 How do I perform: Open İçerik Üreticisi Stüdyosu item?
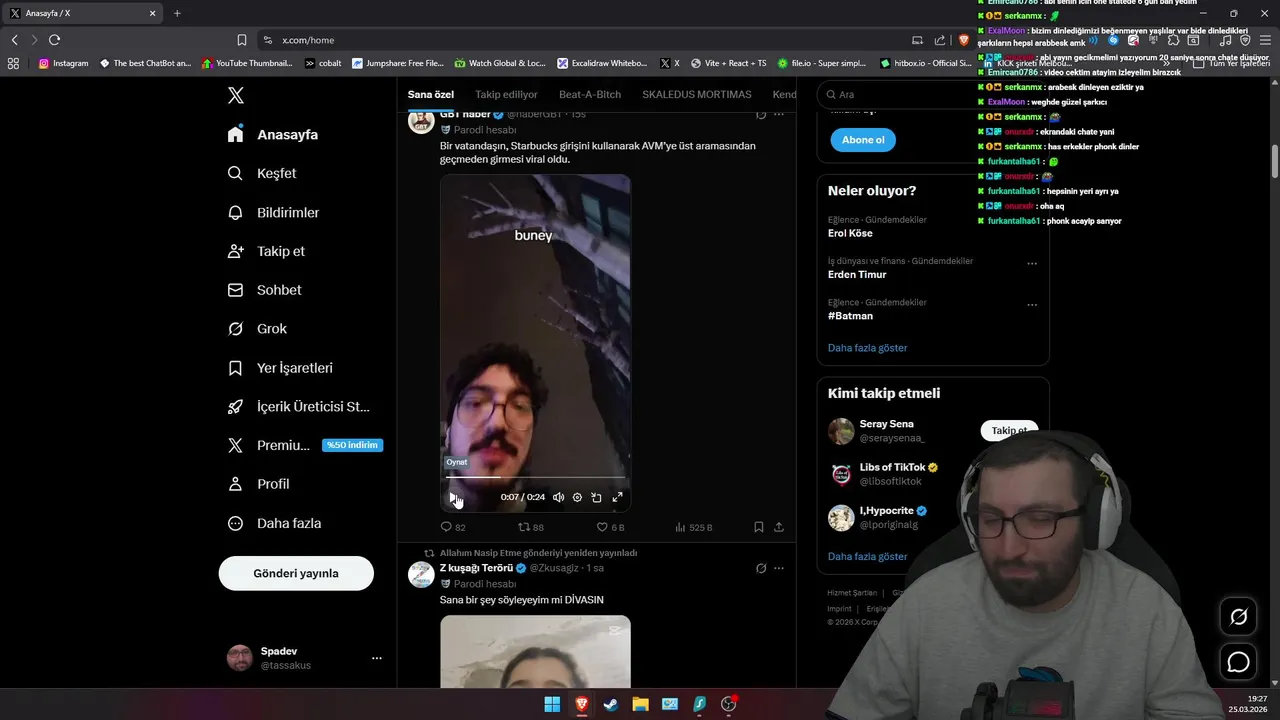coord(299,406)
